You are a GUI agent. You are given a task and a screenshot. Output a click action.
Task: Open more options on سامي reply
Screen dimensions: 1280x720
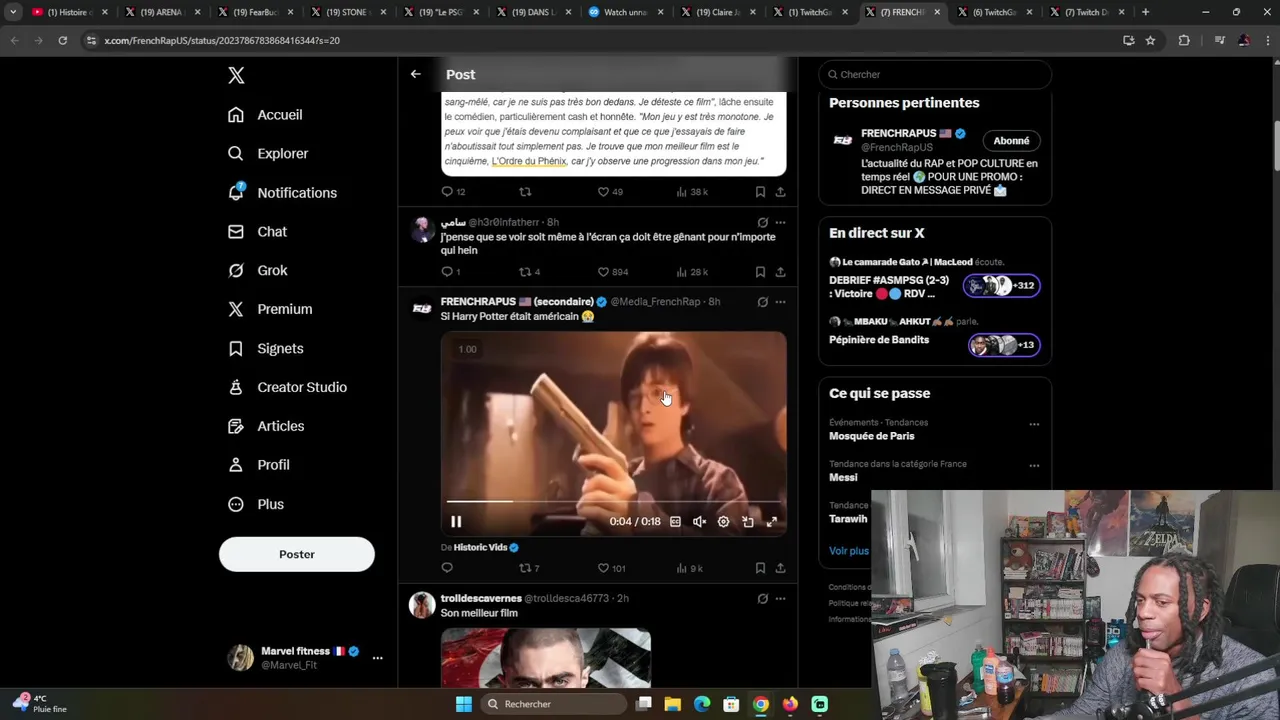click(780, 222)
